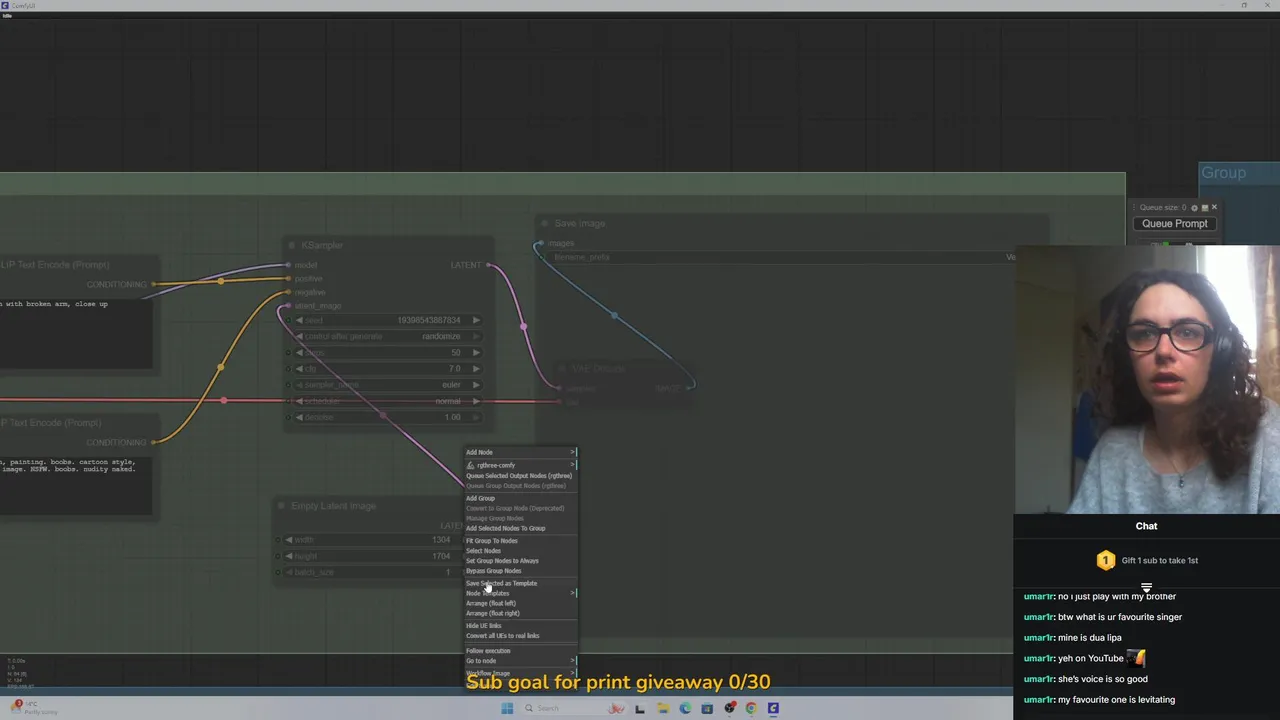Screen dimensions: 1280x720
Task: Choose Arrange (float right)
Action: click(521, 613)
